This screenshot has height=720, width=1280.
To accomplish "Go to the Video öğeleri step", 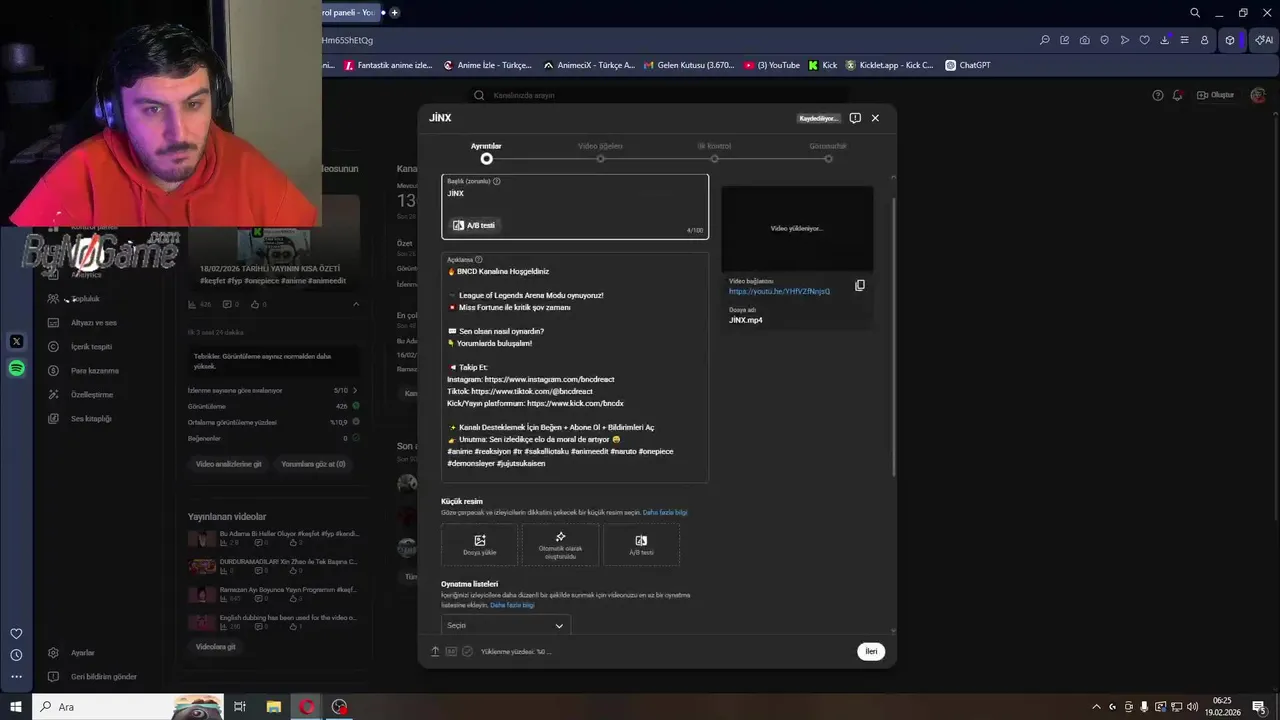I will [600, 151].
